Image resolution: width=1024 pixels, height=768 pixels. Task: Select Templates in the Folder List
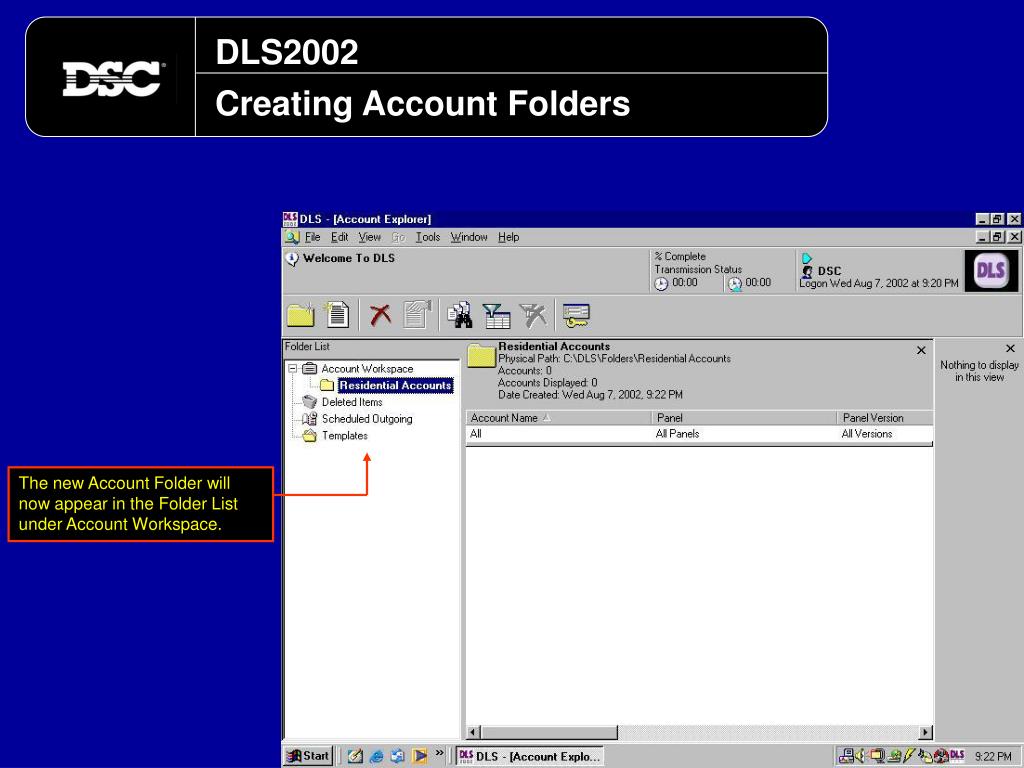345,436
